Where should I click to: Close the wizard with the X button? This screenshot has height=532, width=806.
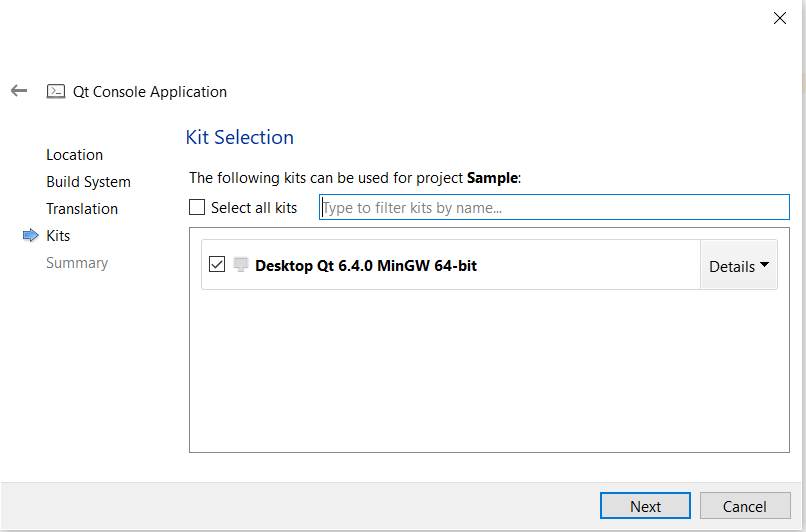[x=780, y=18]
